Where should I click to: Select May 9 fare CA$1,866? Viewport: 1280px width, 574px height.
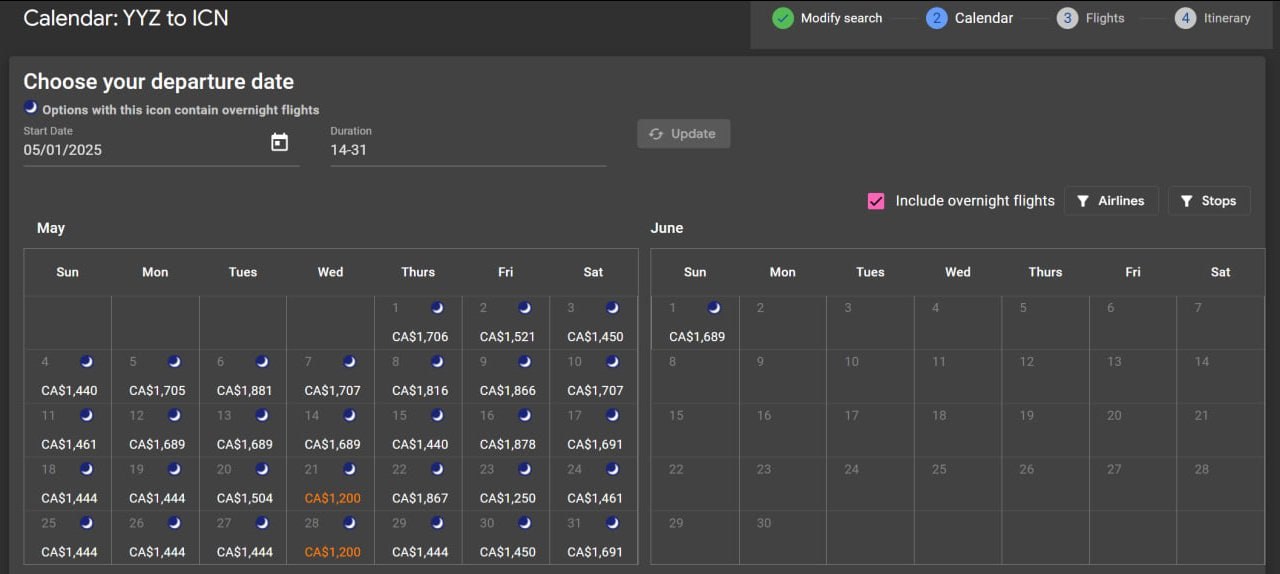tap(508, 390)
